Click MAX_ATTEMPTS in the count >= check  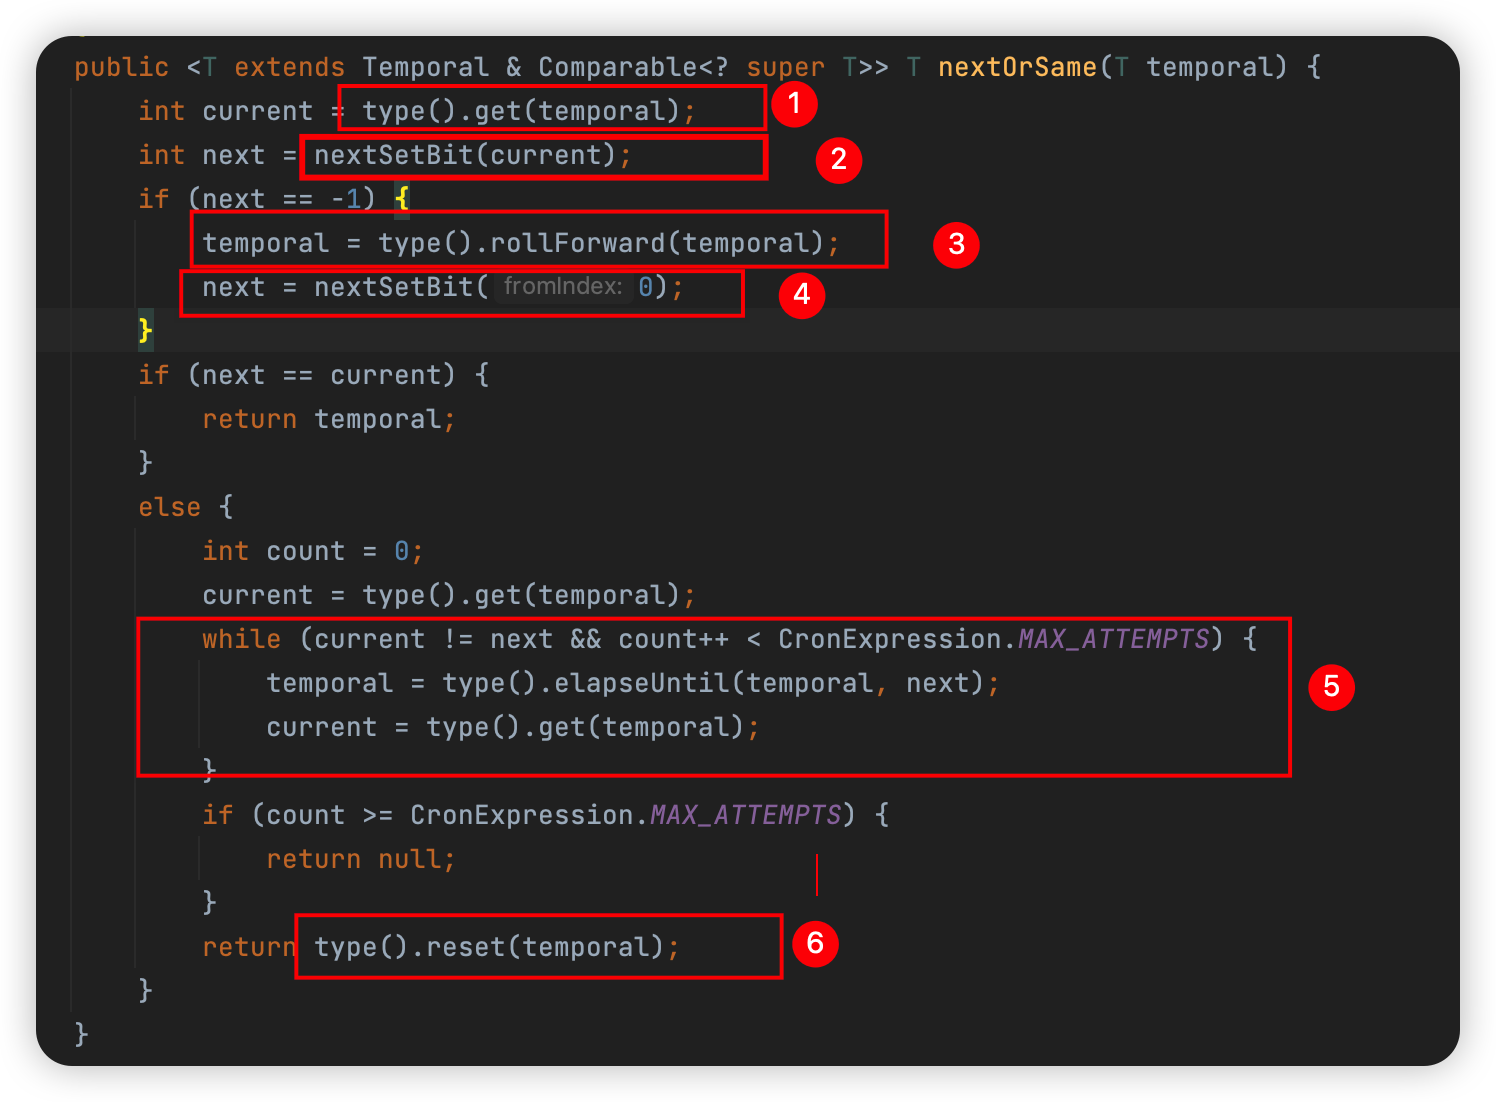[745, 815]
